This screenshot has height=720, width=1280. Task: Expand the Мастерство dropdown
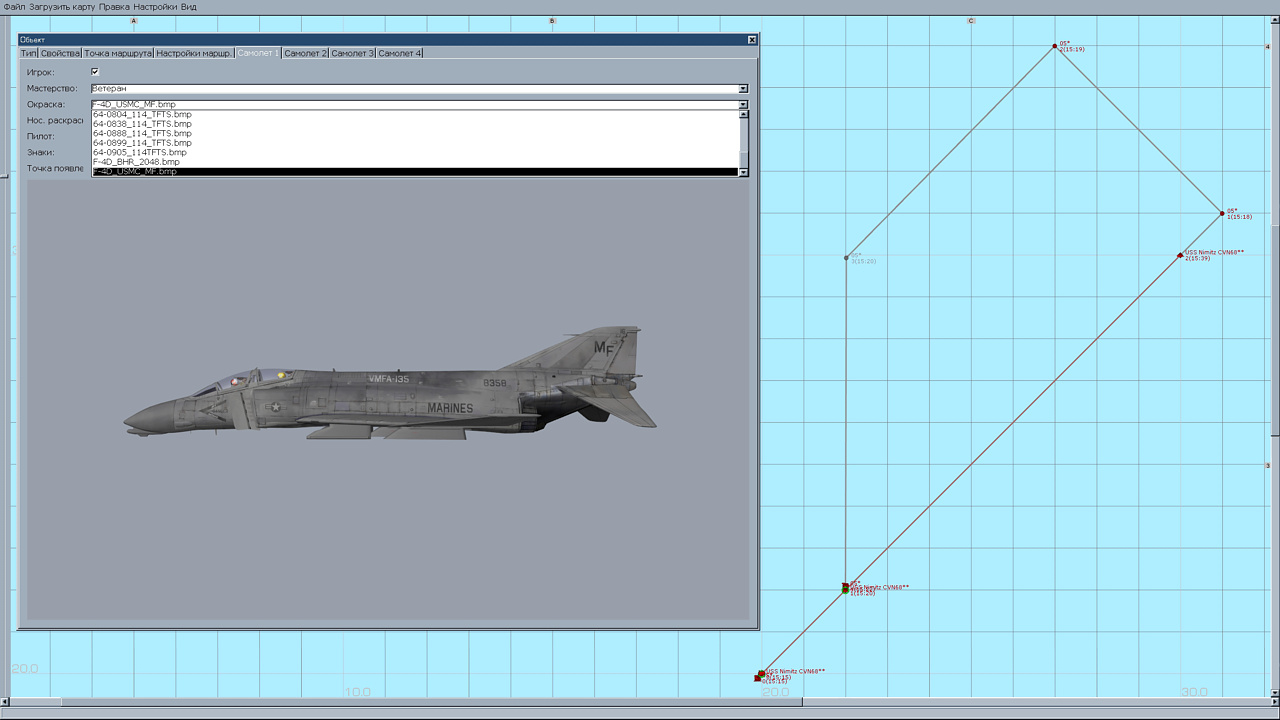743,89
